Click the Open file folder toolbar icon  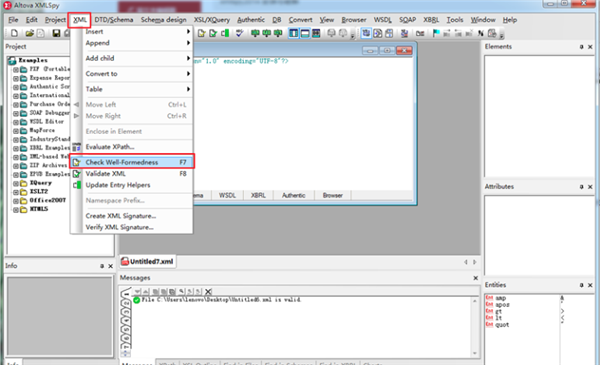[29, 34]
